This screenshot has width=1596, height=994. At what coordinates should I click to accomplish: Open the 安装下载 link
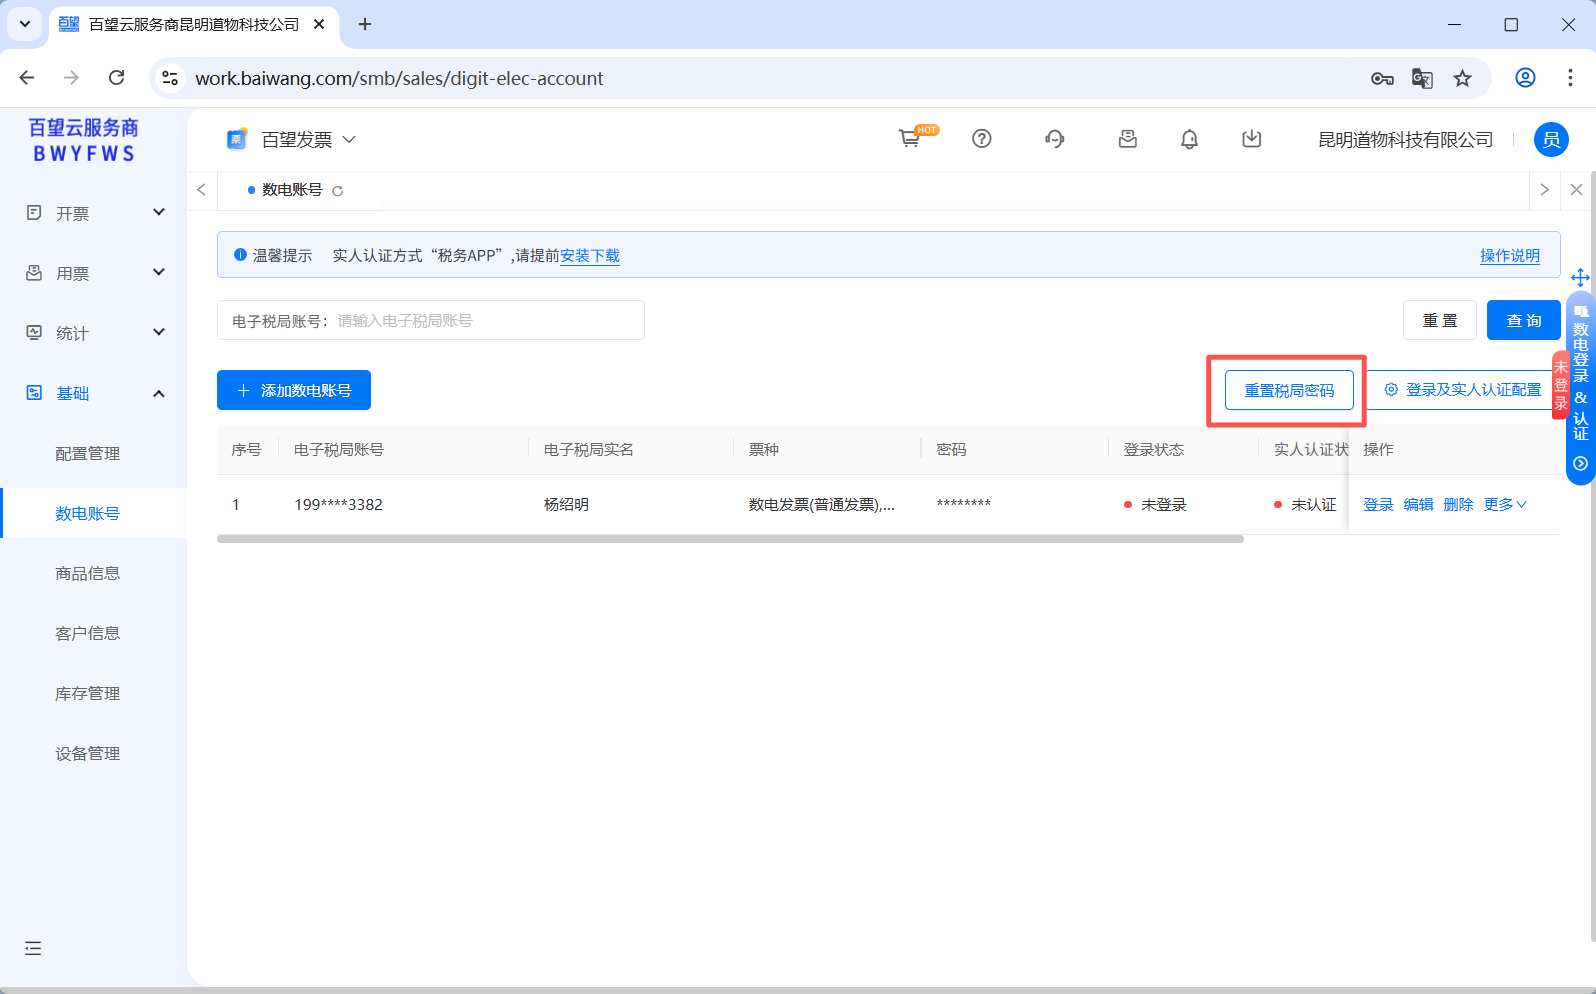pyautogui.click(x=590, y=256)
